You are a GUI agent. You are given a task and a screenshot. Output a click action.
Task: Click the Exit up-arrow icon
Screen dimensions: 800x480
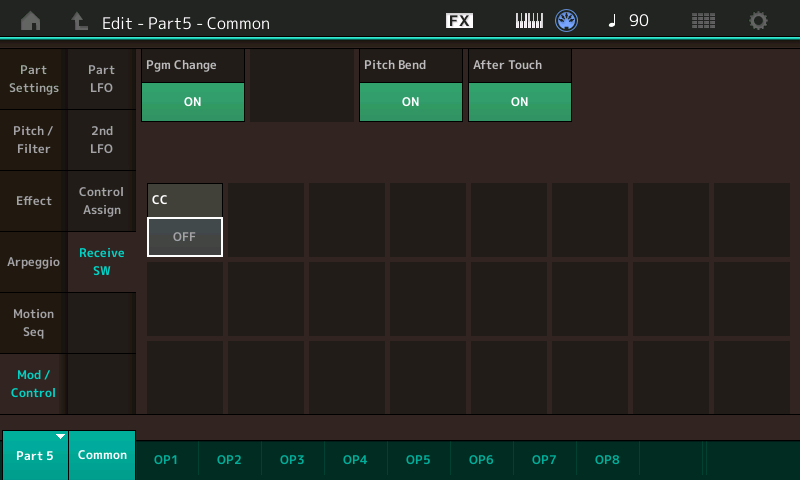80,21
